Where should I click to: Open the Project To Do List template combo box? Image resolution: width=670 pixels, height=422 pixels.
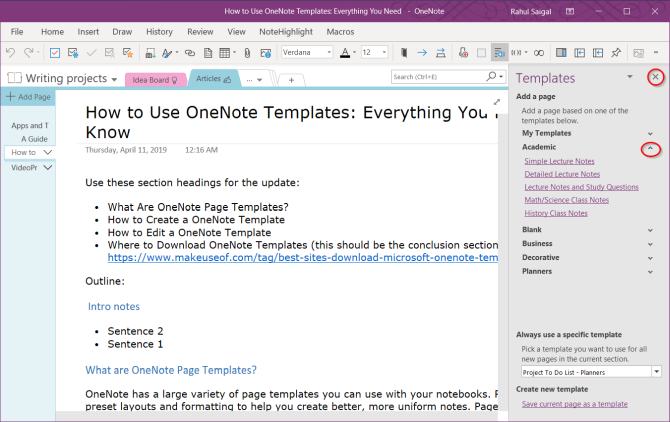[591, 372]
